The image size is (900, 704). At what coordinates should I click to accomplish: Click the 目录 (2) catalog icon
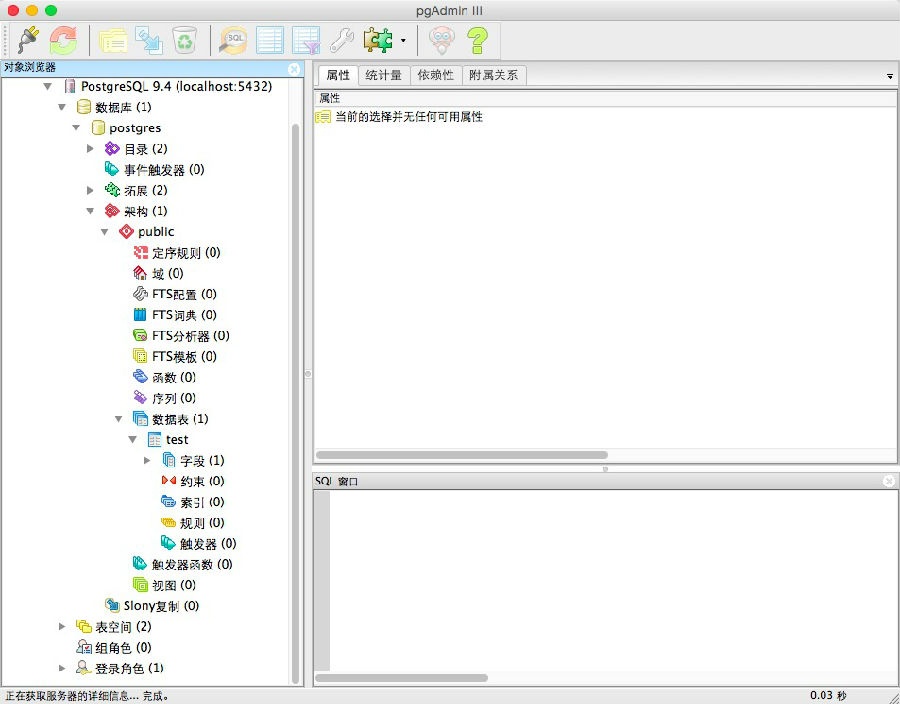click(112, 149)
